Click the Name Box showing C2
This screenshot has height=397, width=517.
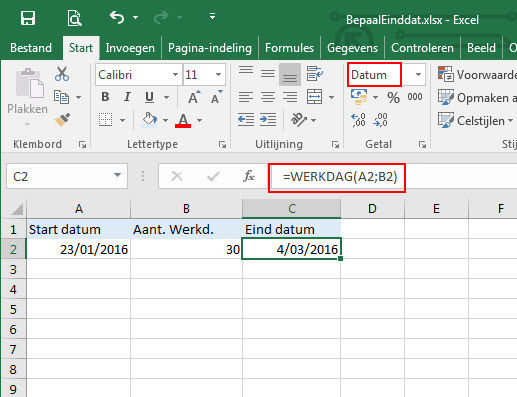pos(67,176)
